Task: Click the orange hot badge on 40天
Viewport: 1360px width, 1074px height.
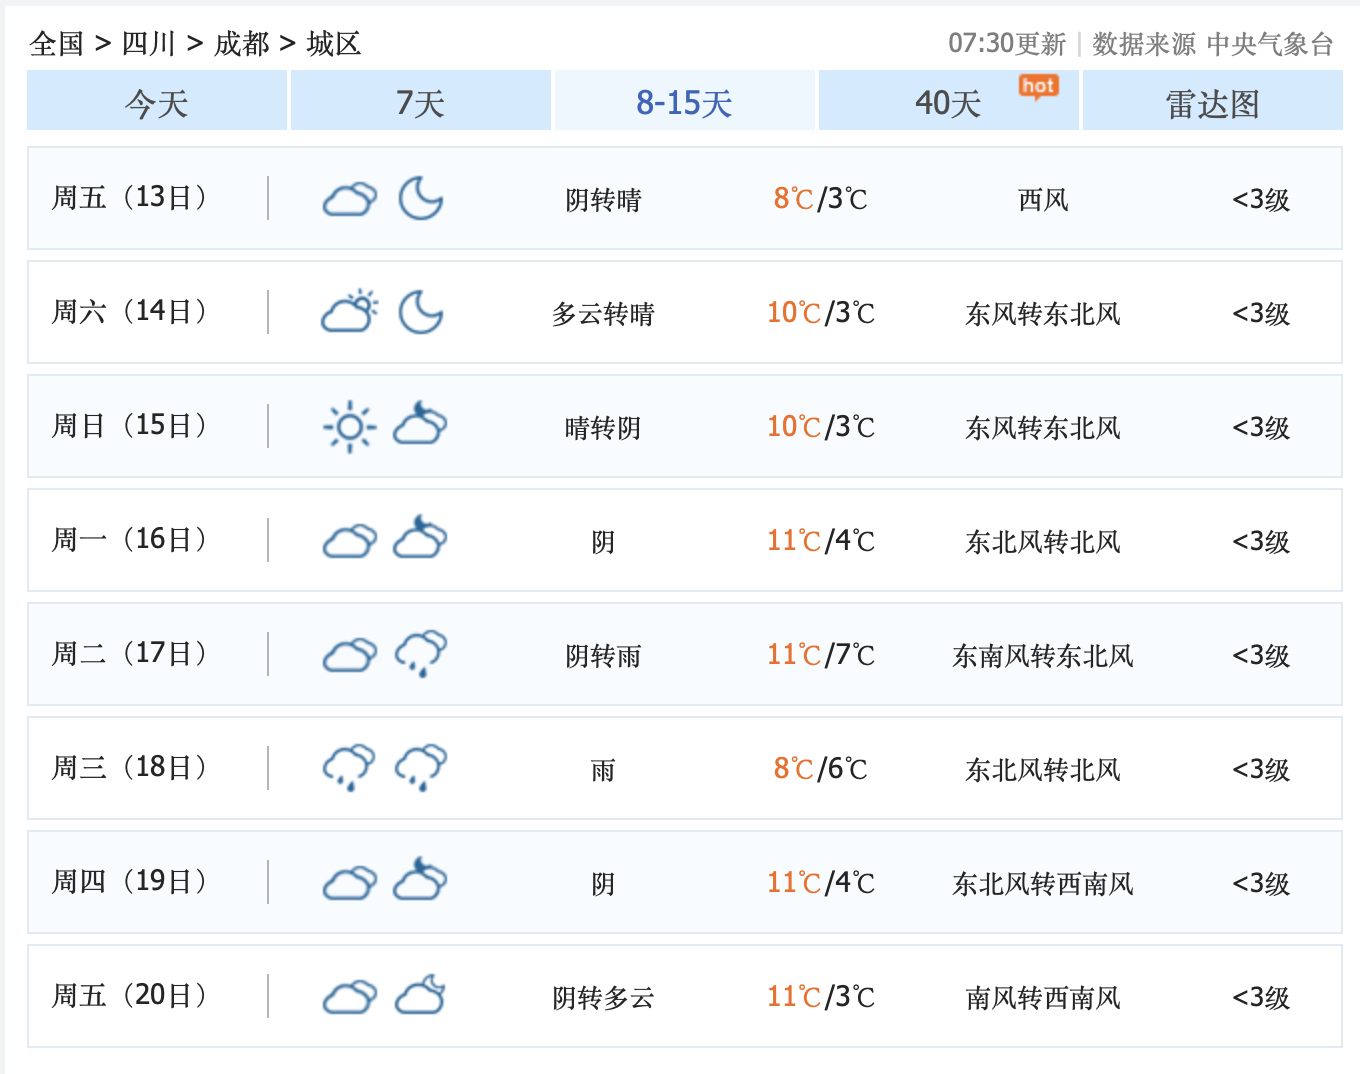Action: [x=1038, y=87]
